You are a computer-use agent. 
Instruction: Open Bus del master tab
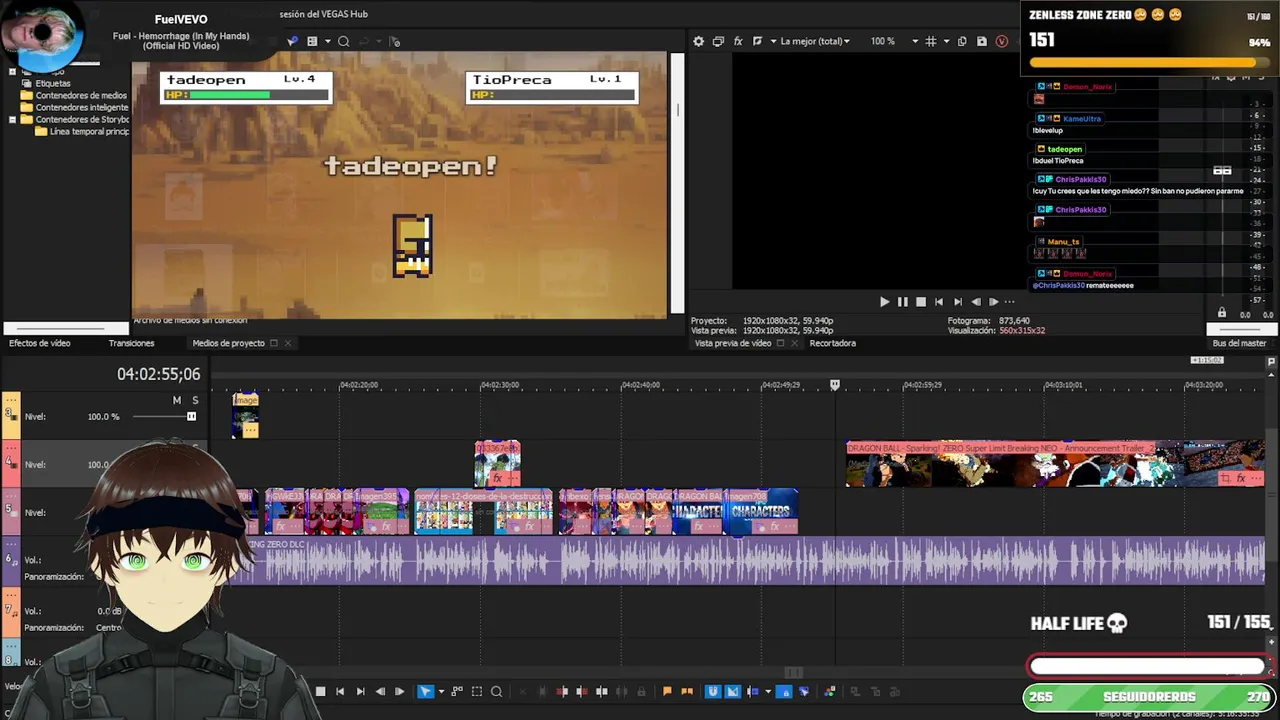(1239, 343)
